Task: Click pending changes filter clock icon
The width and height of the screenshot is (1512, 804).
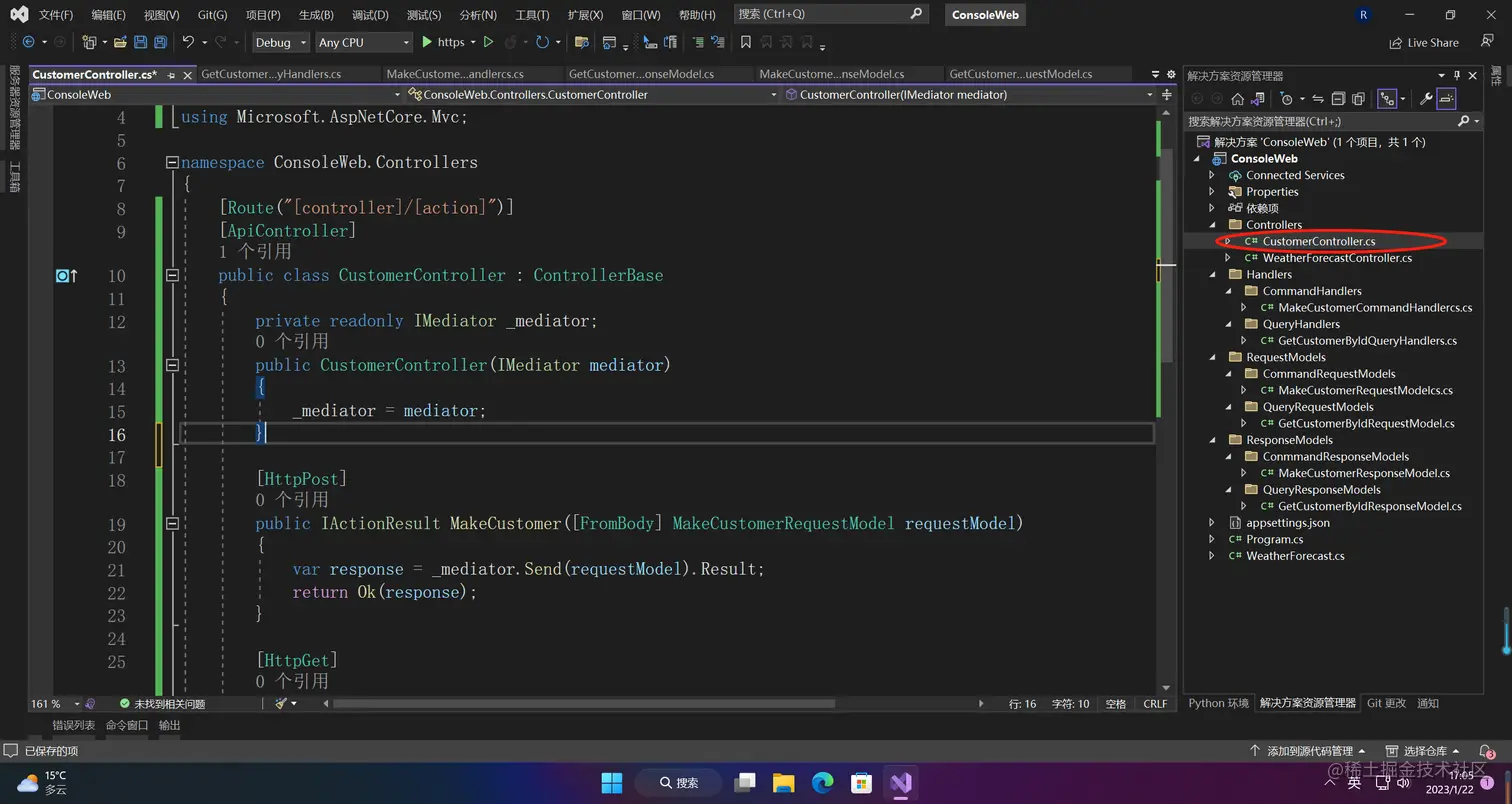Action: (x=1287, y=98)
